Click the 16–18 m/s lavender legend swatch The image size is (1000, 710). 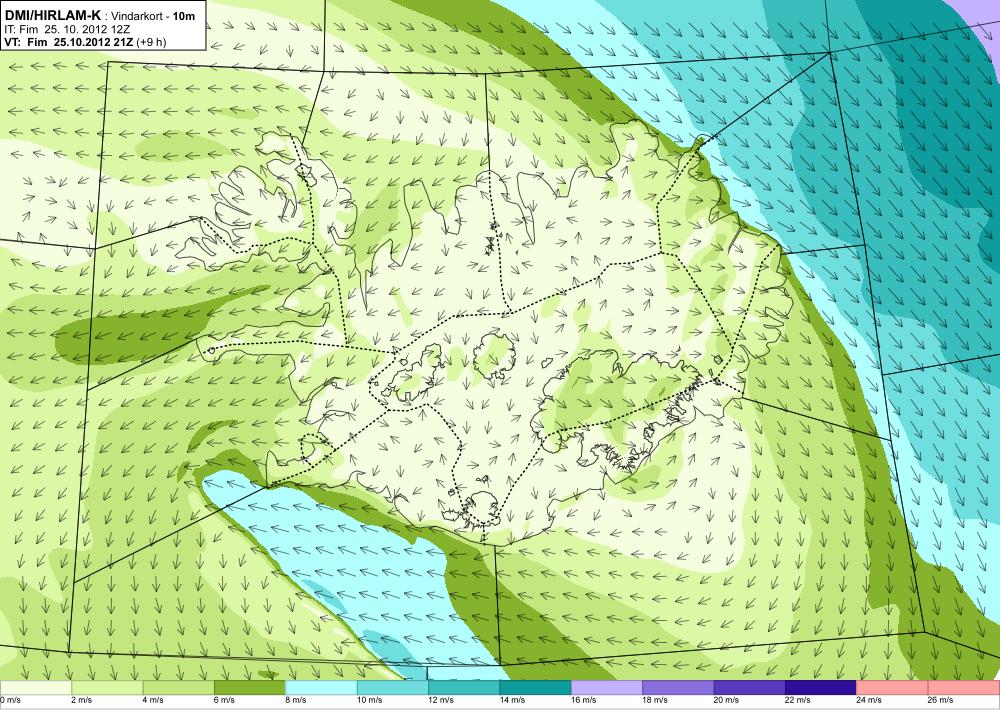(x=607, y=688)
